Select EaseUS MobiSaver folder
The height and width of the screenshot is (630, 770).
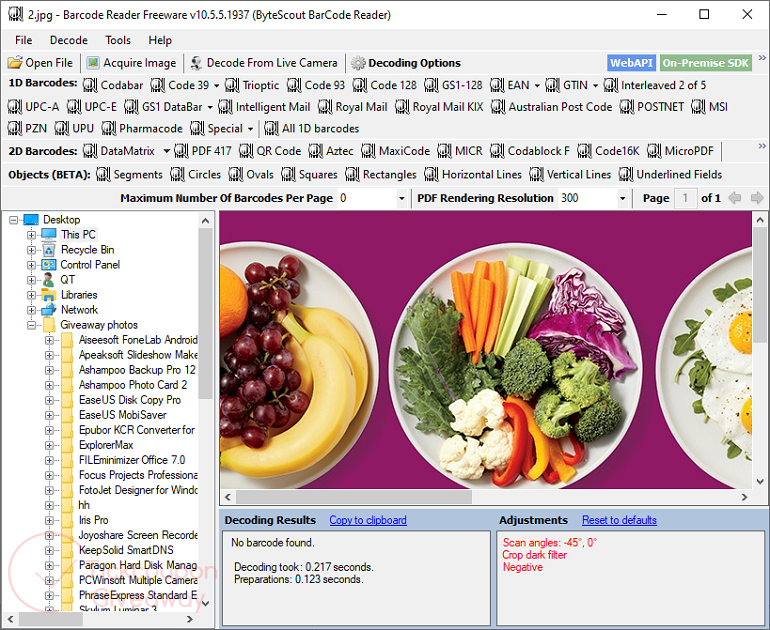pos(122,415)
